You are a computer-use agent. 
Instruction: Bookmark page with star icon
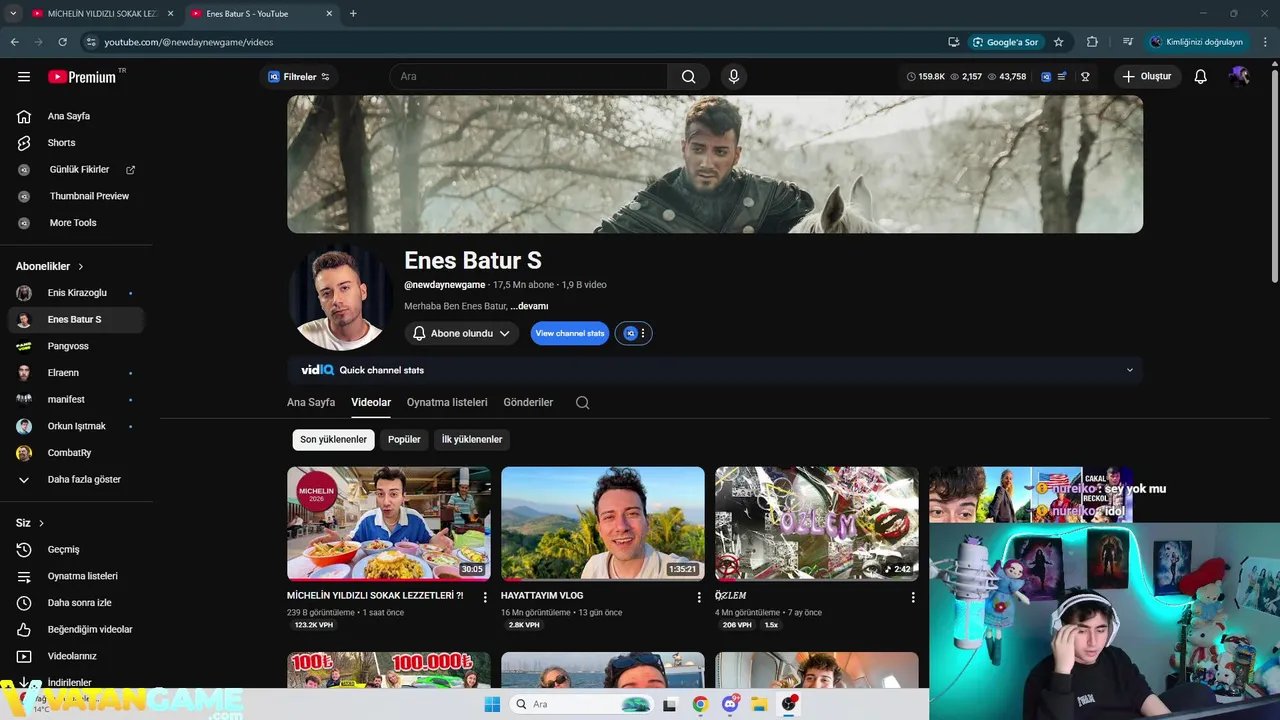coord(1058,42)
